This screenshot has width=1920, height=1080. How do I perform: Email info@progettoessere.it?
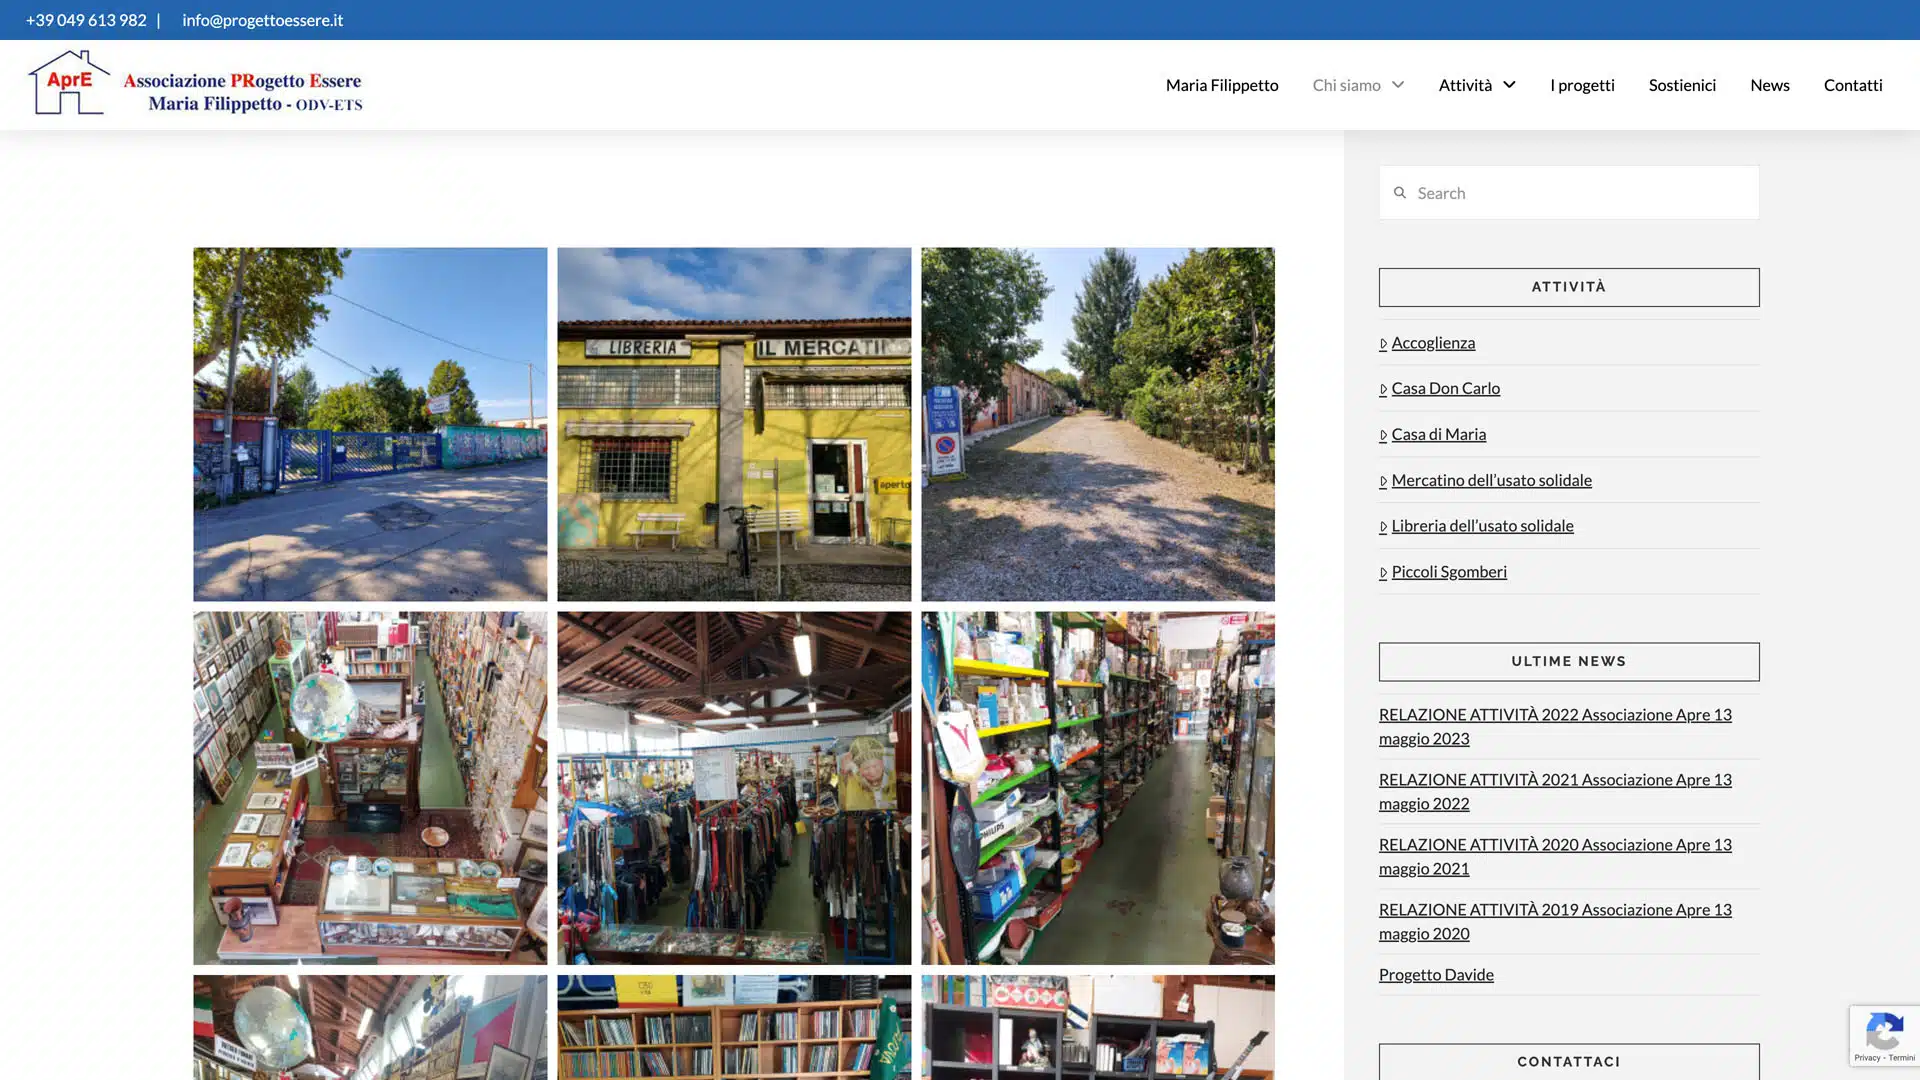[262, 20]
